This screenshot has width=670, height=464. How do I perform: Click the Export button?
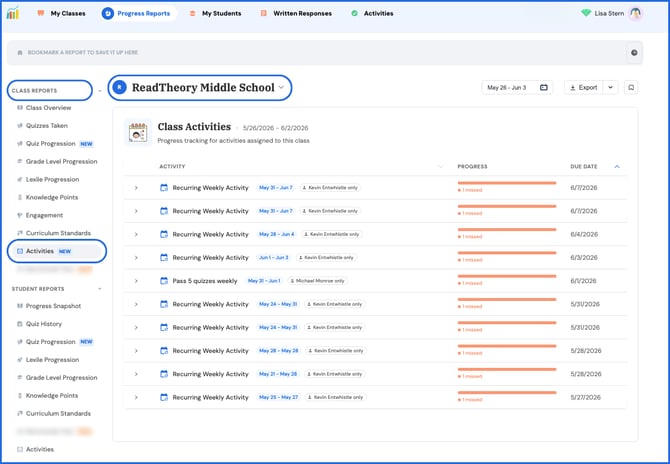coord(584,88)
